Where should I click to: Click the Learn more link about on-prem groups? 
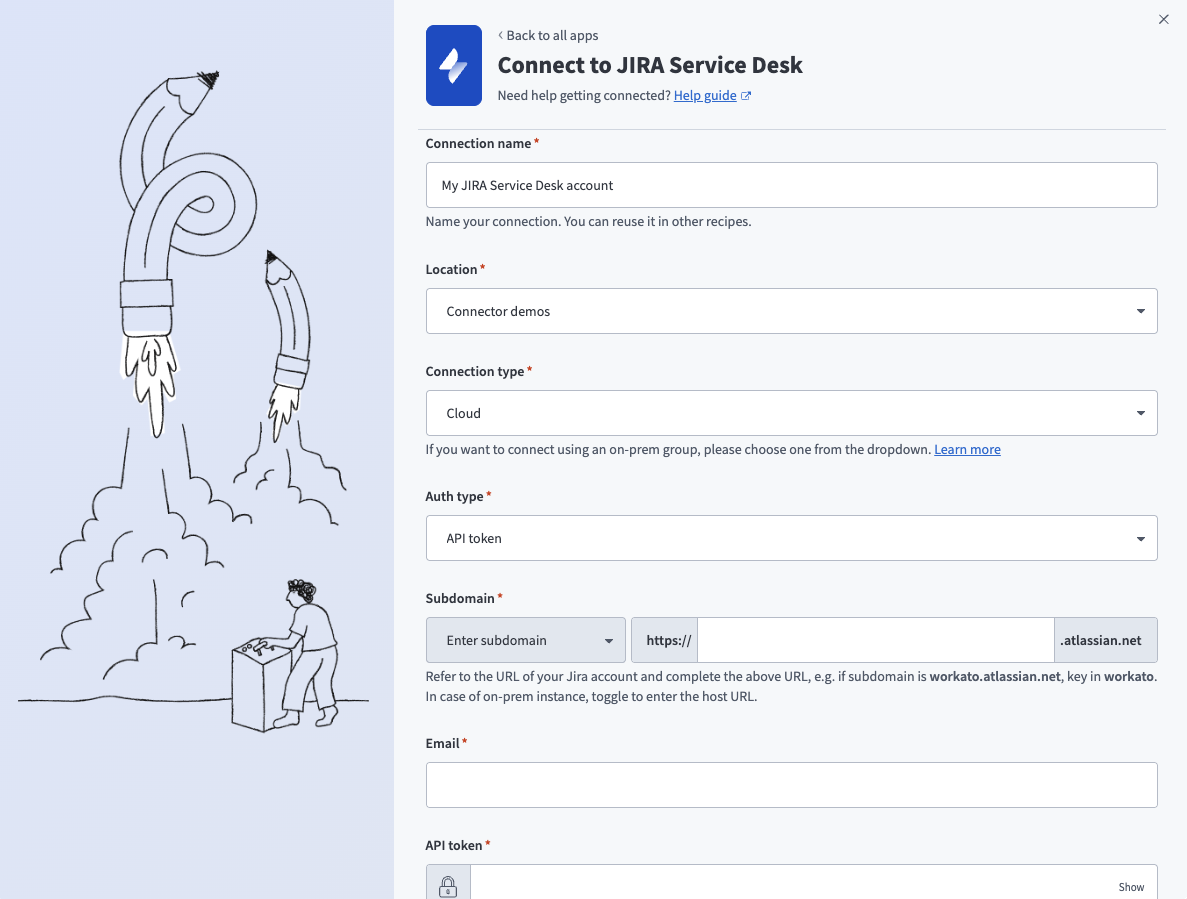pos(967,449)
